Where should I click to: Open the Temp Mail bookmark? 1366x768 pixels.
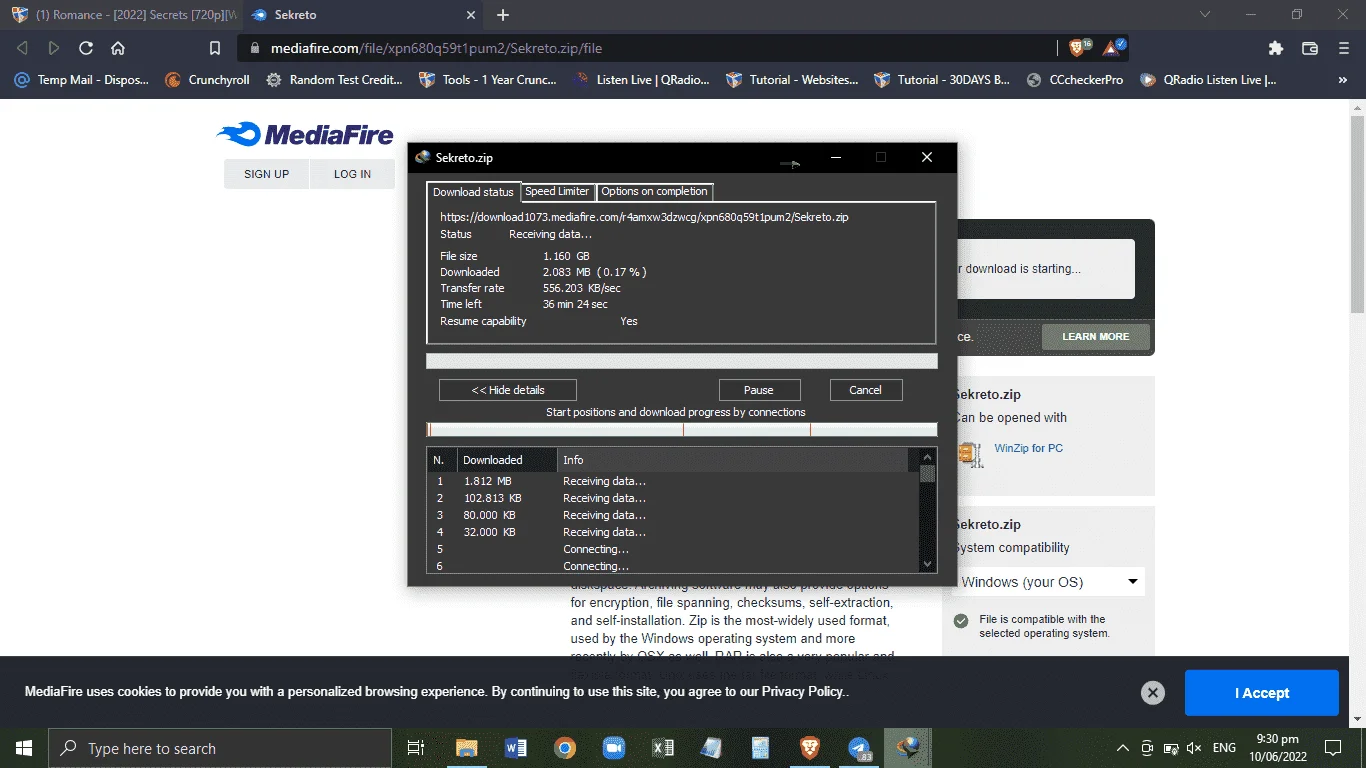point(81,80)
